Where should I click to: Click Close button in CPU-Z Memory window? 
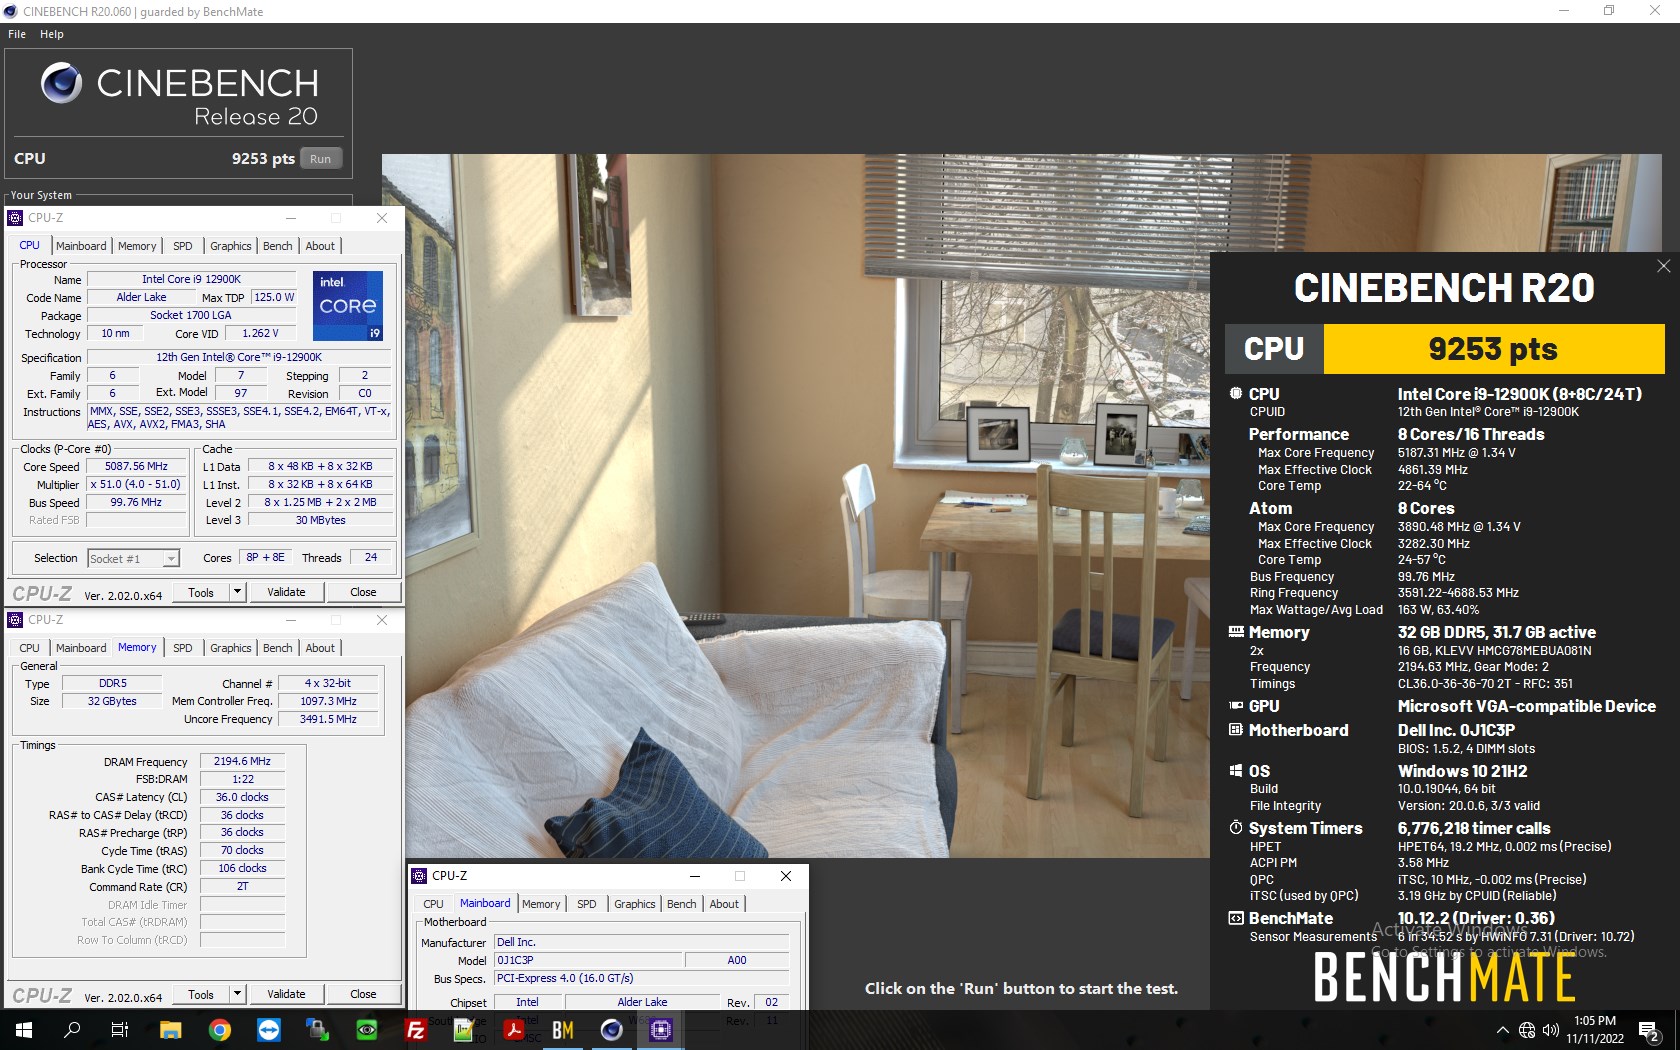click(363, 994)
